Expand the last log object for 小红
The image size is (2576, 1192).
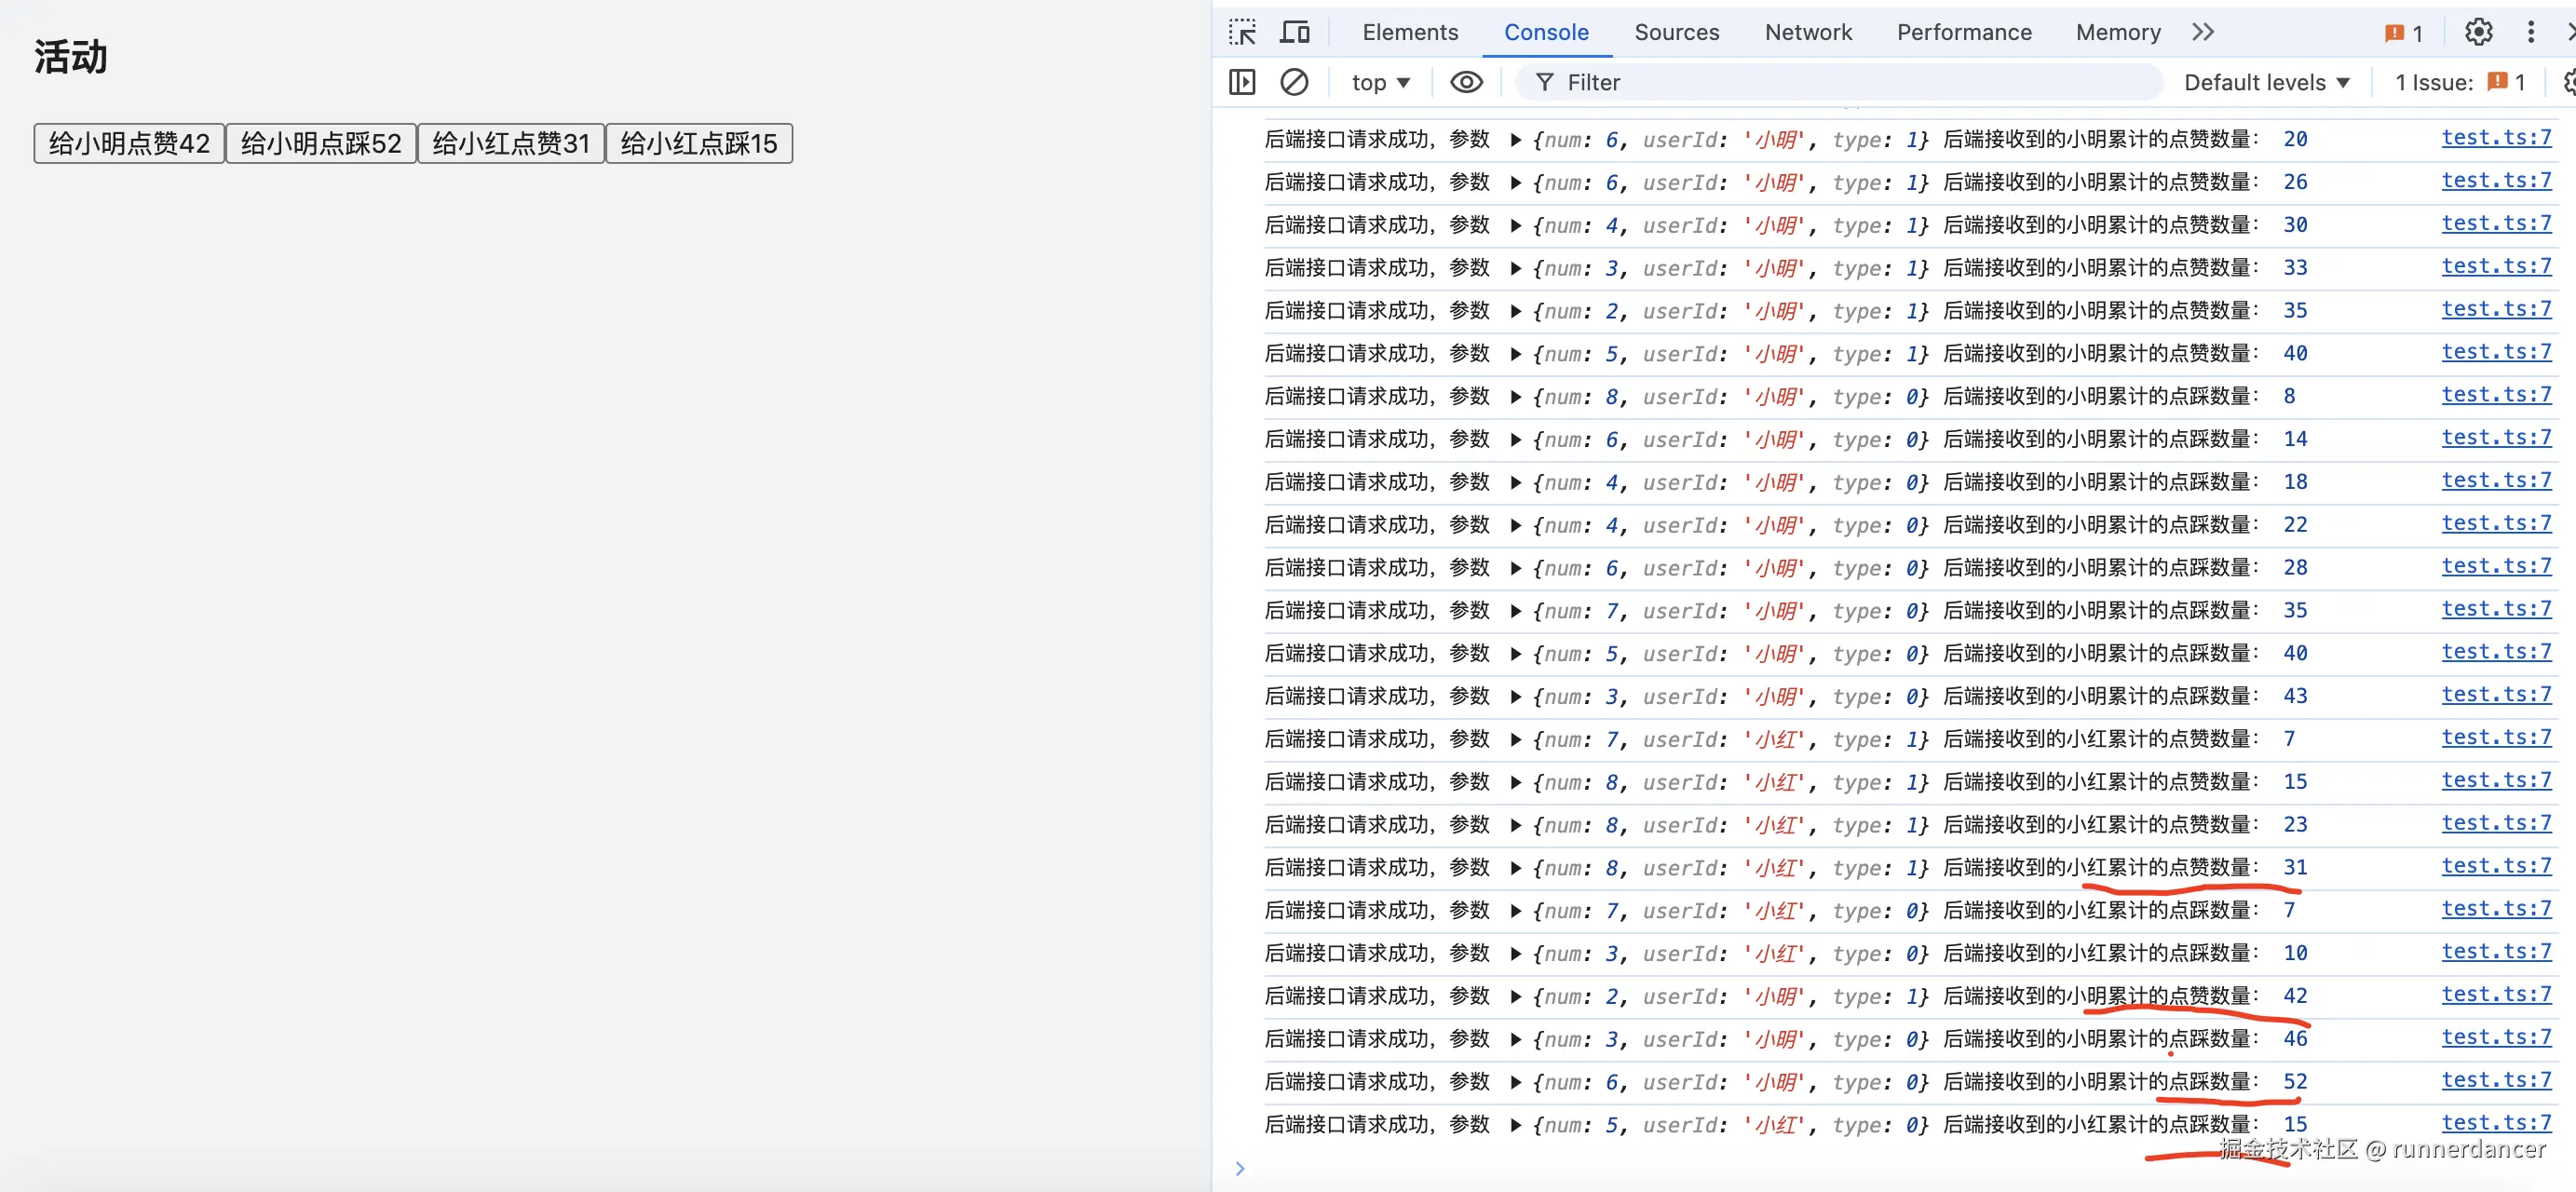tap(1516, 1125)
